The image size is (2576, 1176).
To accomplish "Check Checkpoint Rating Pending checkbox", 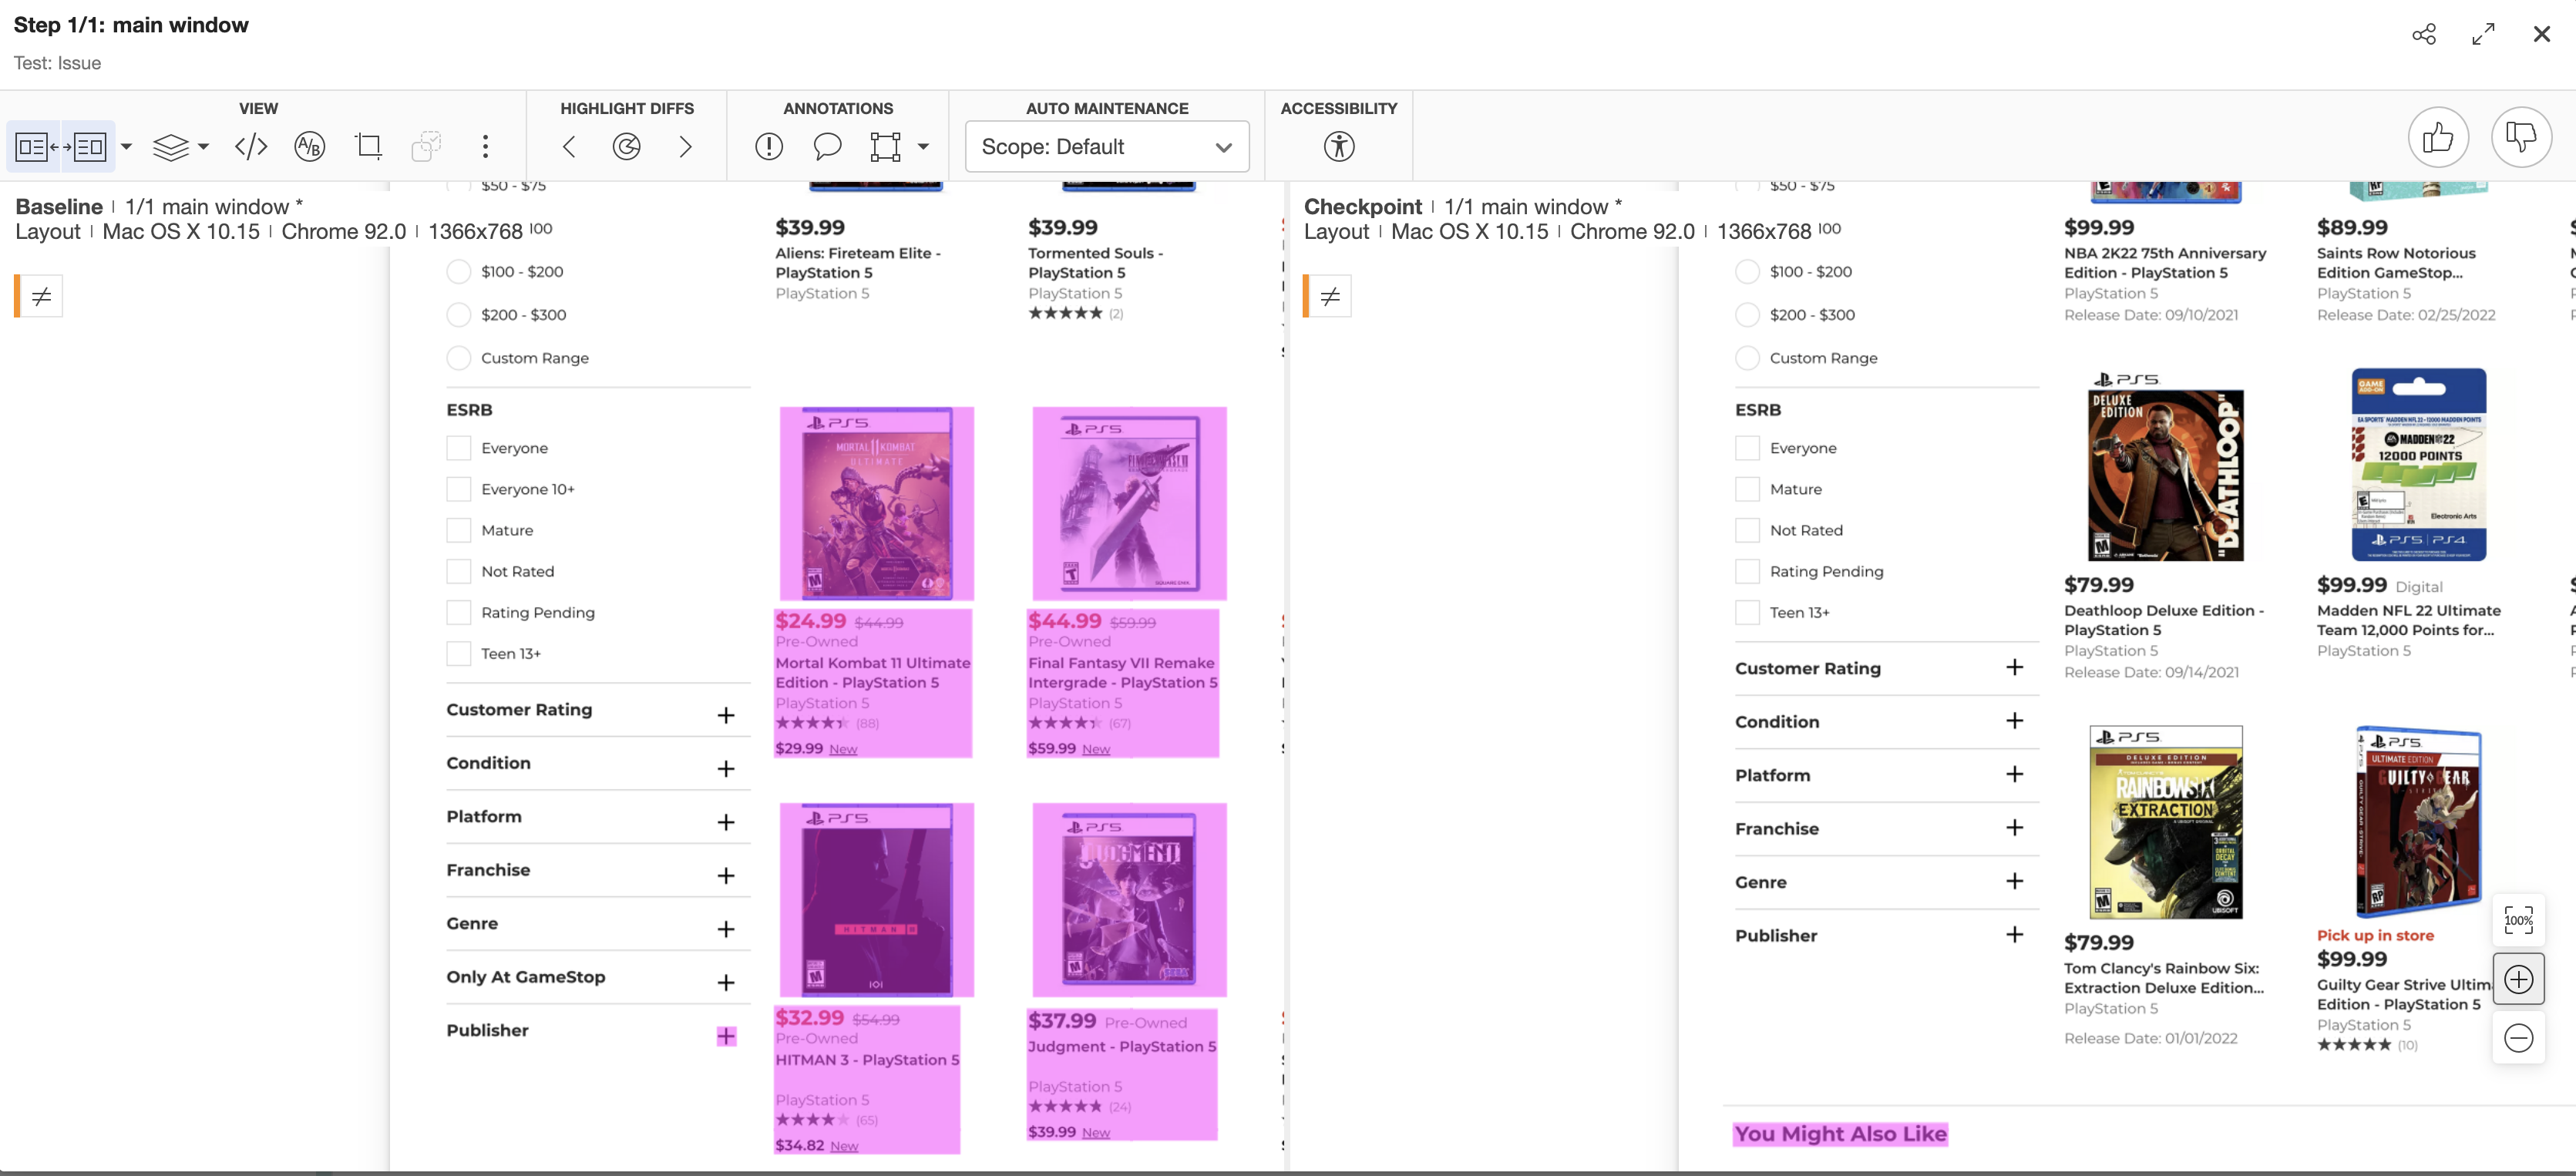I will pos(1747,571).
